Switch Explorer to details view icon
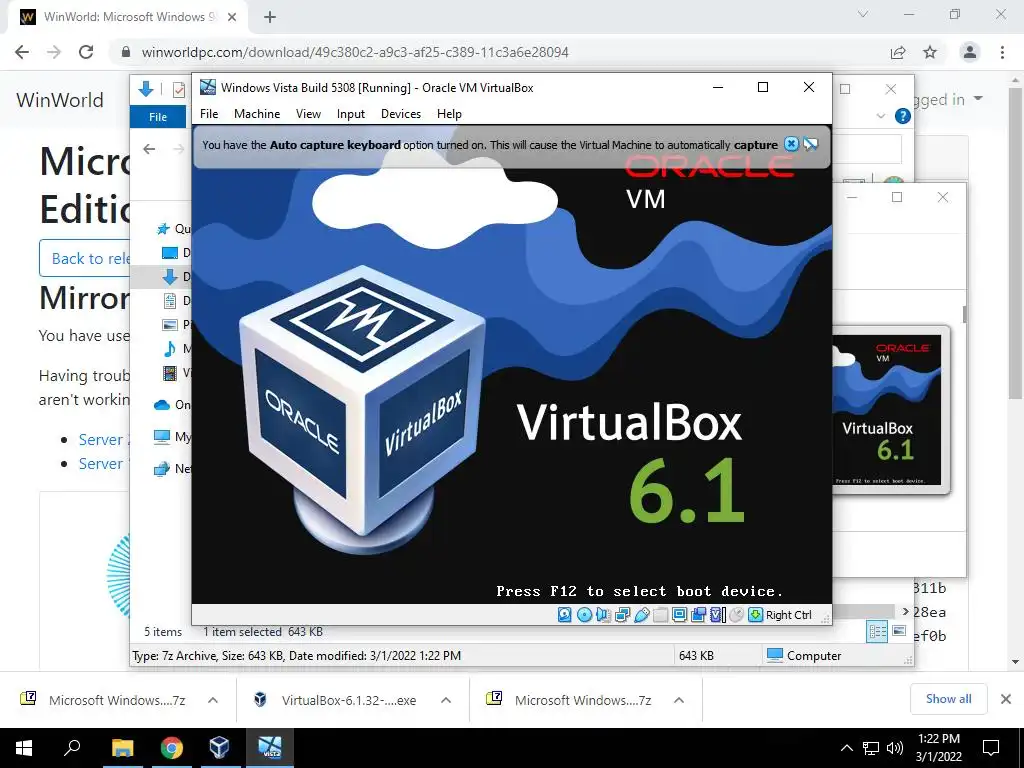 (877, 632)
